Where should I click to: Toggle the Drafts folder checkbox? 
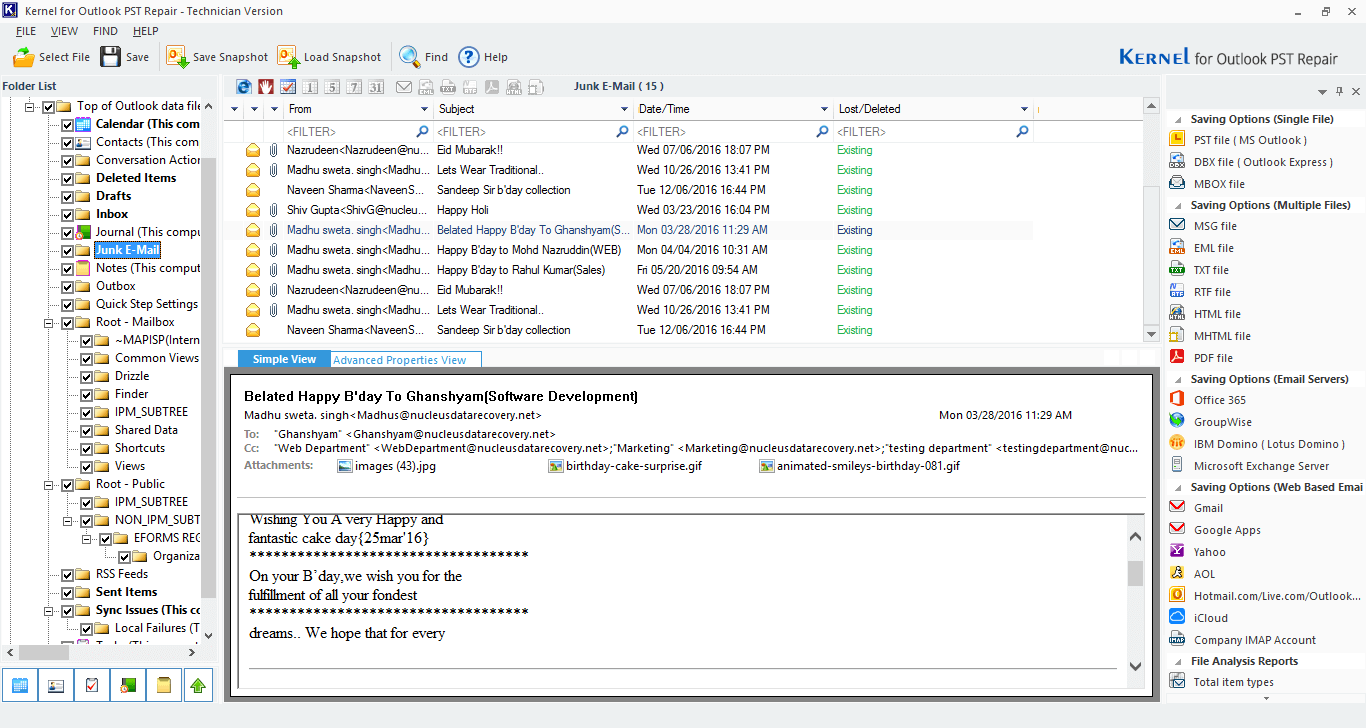(67, 195)
